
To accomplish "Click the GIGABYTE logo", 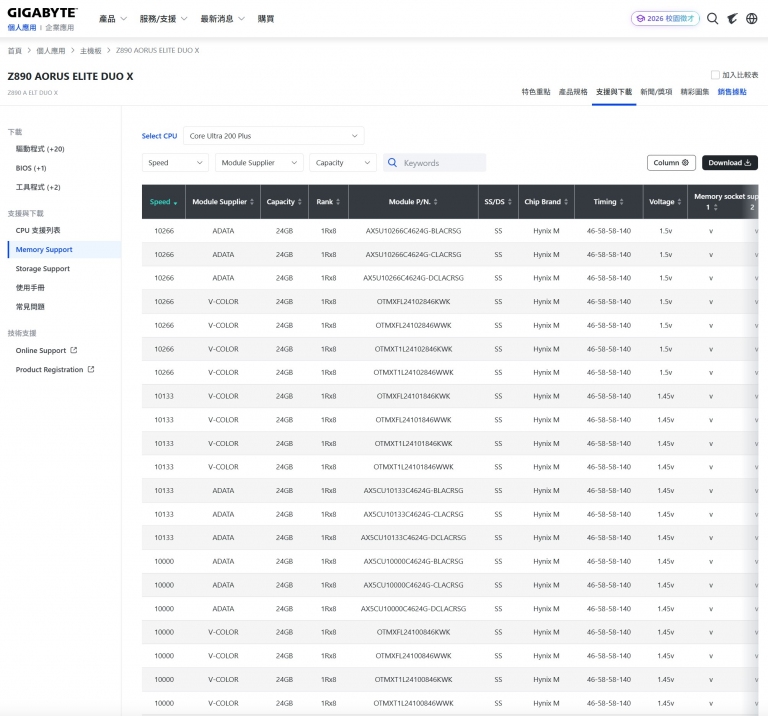I will (42, 13).
